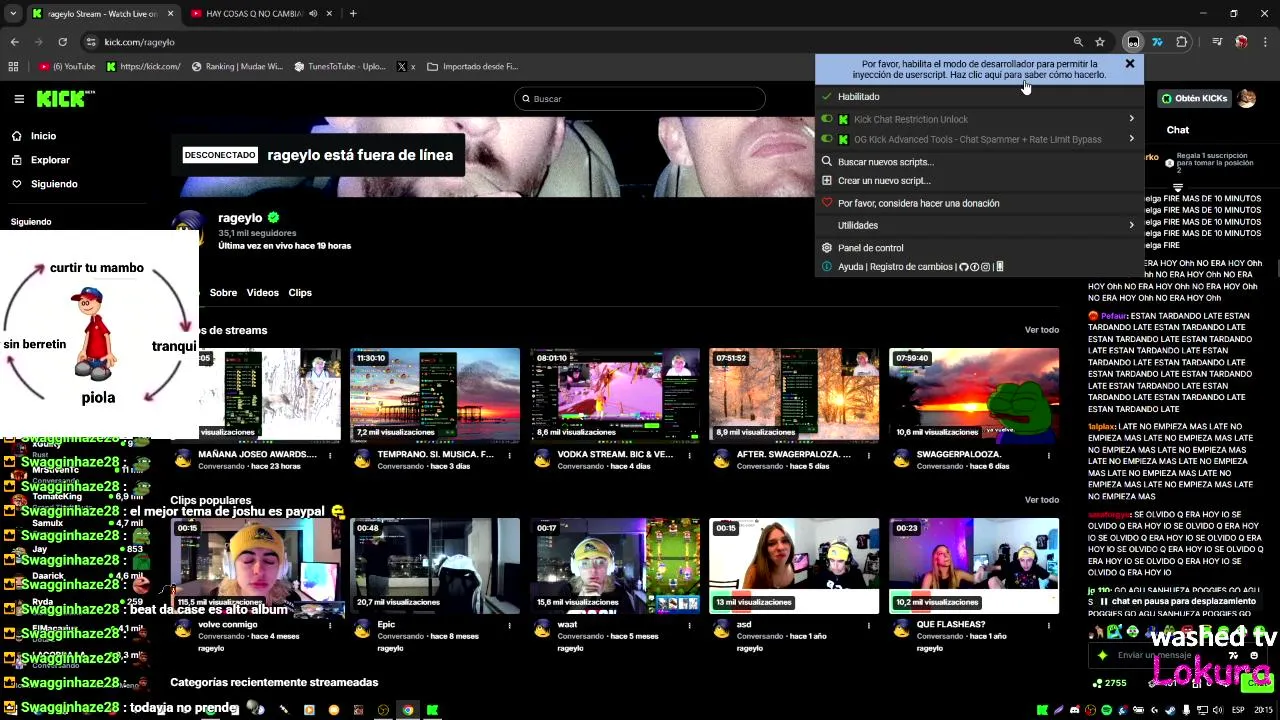This screenshot has height=720, width=1280.
Task: Mute the HAY COSAS Q NO CAMBIAN tab audio
Action: (x=313, y=13)
